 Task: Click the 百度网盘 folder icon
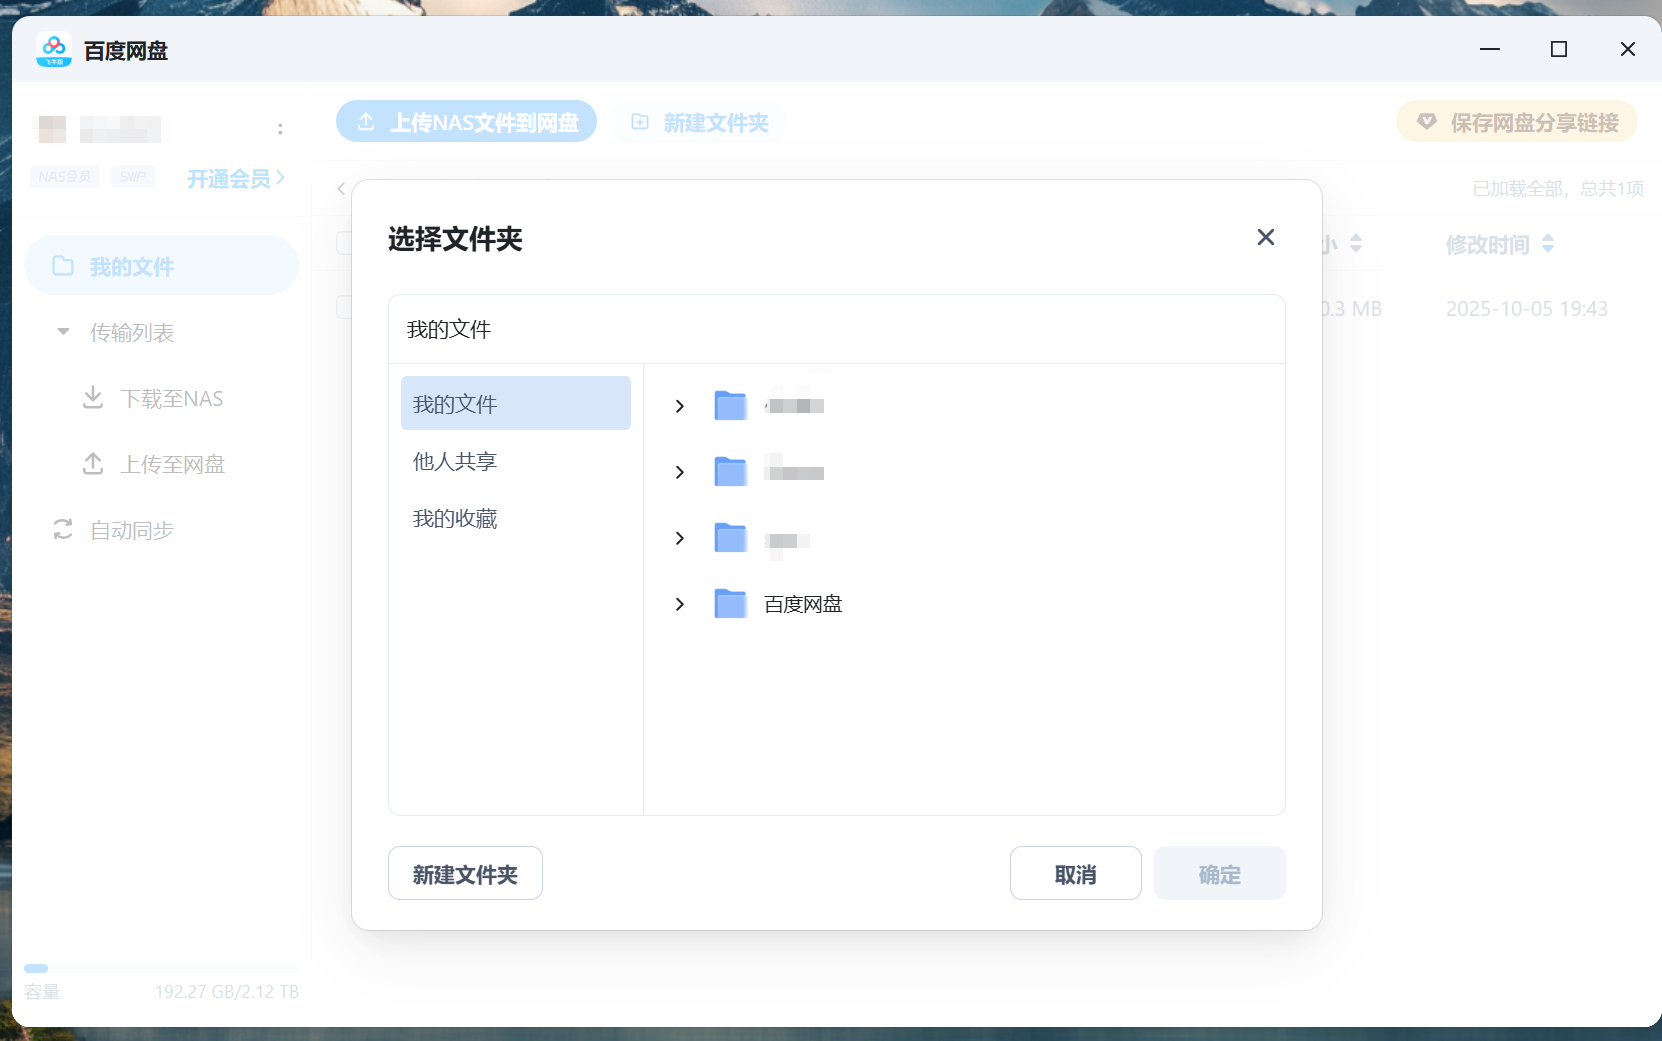click(731, 603)
